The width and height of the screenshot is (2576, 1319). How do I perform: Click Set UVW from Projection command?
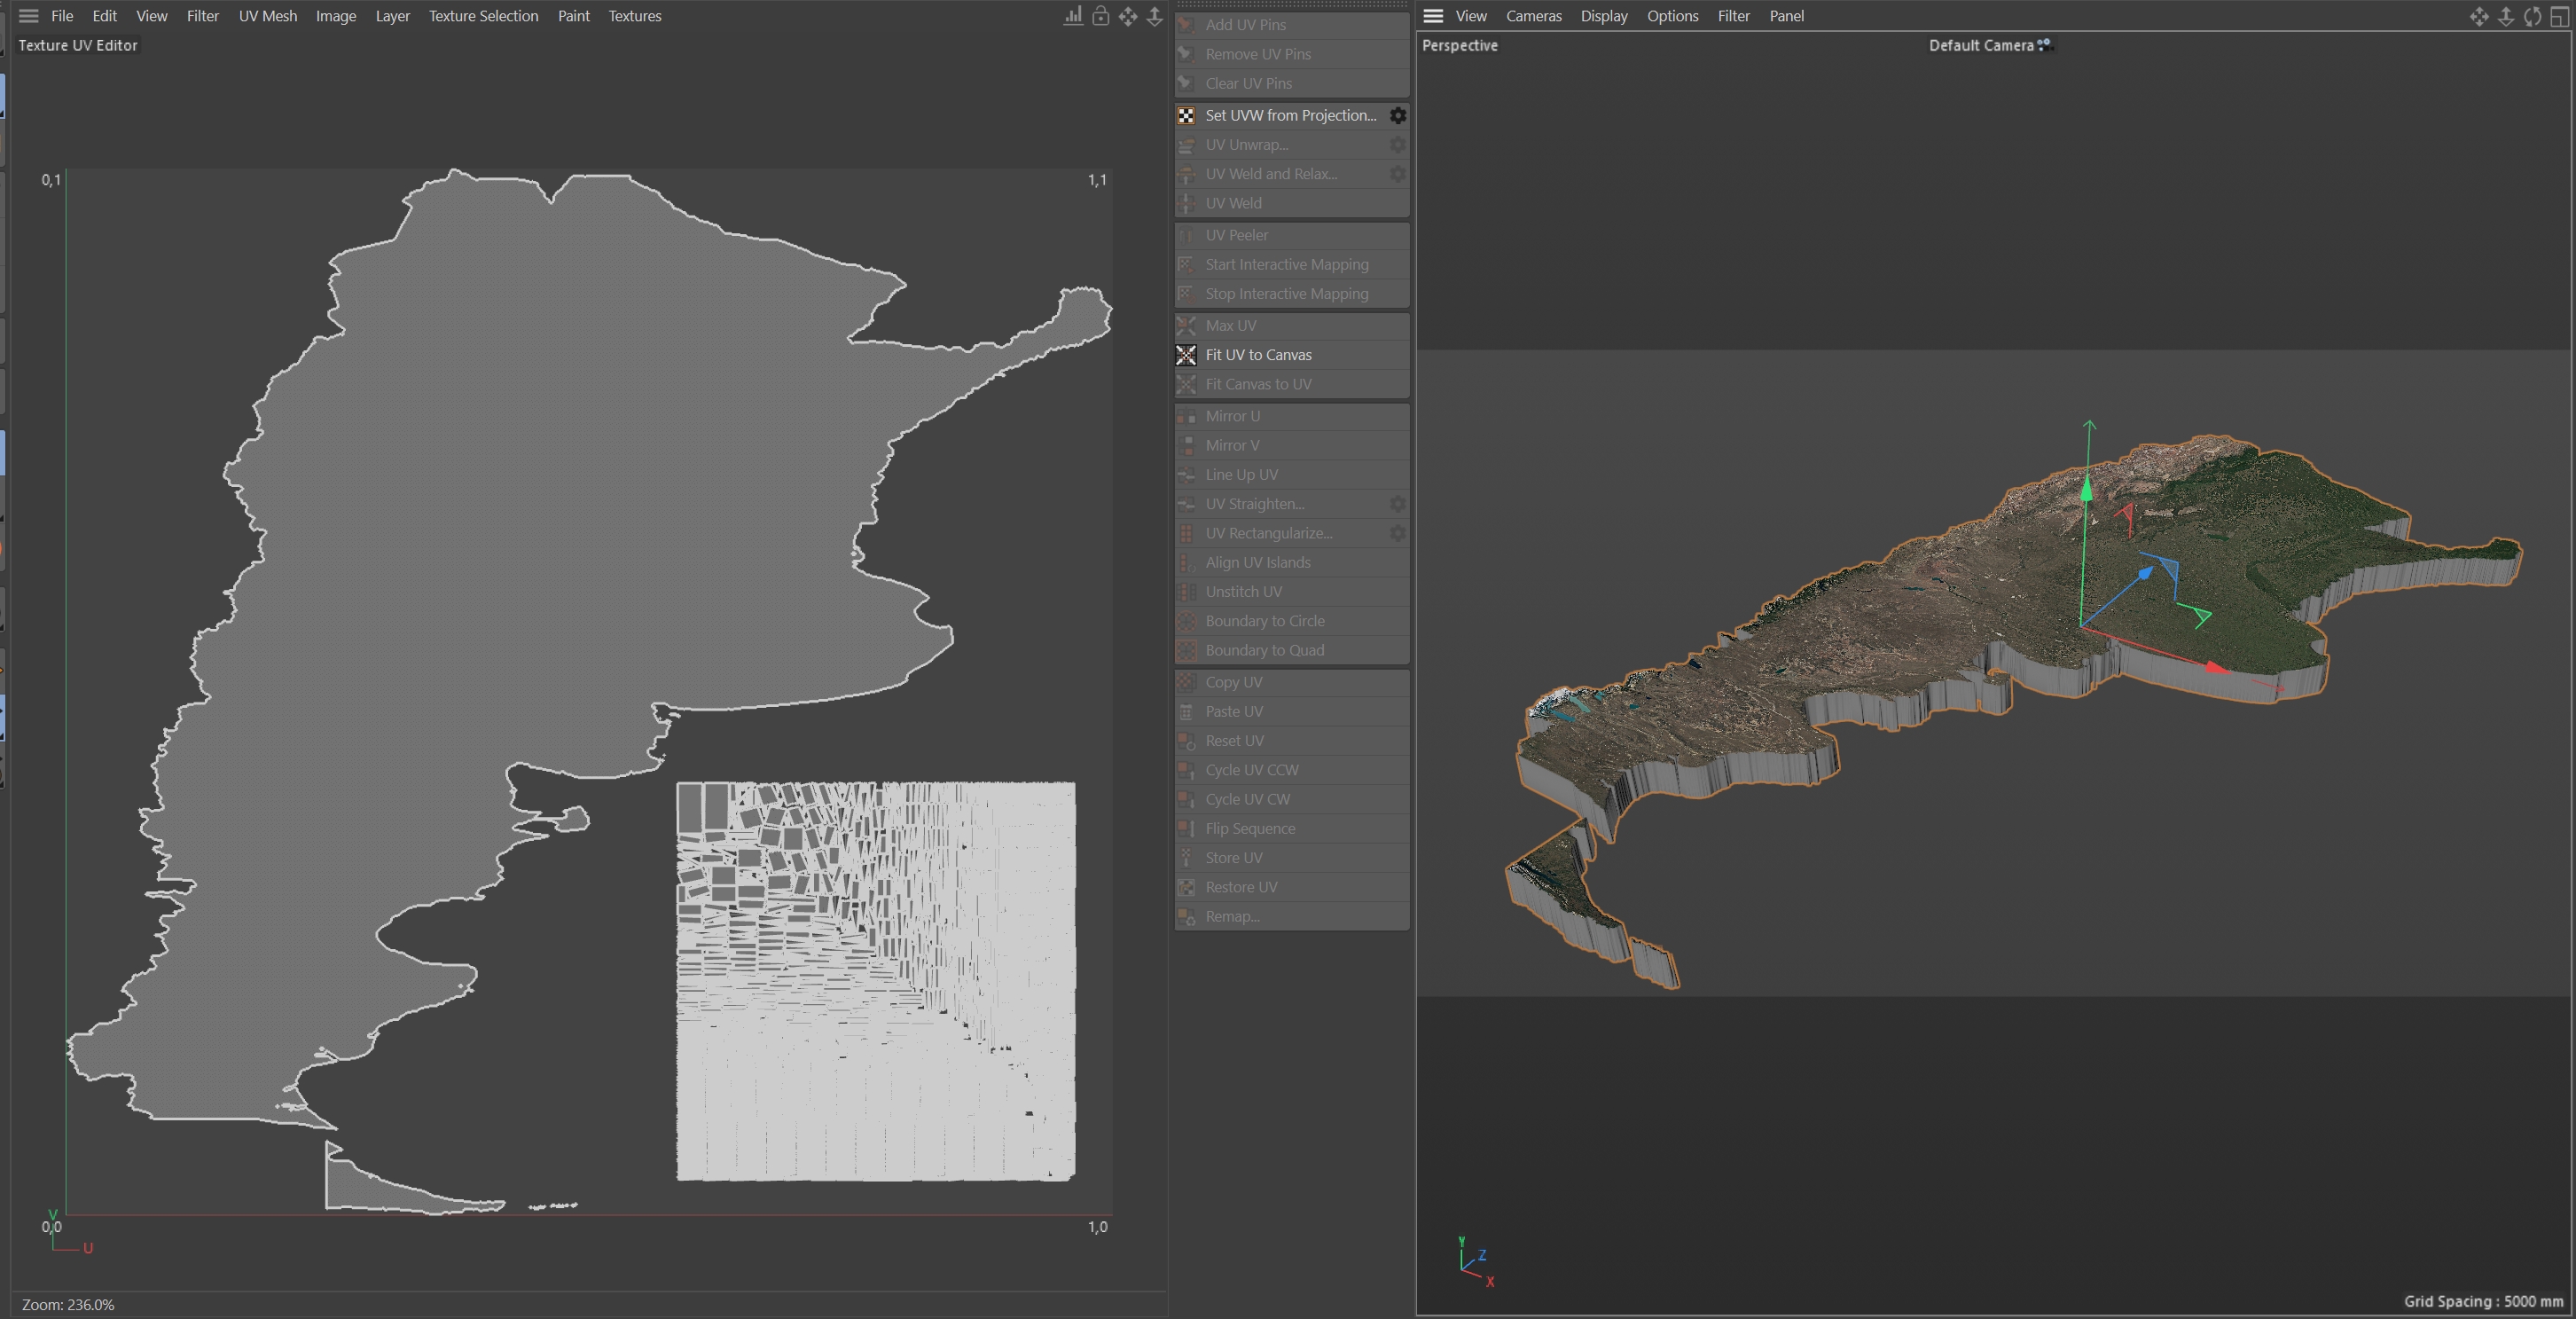[x=1290, y=116]
